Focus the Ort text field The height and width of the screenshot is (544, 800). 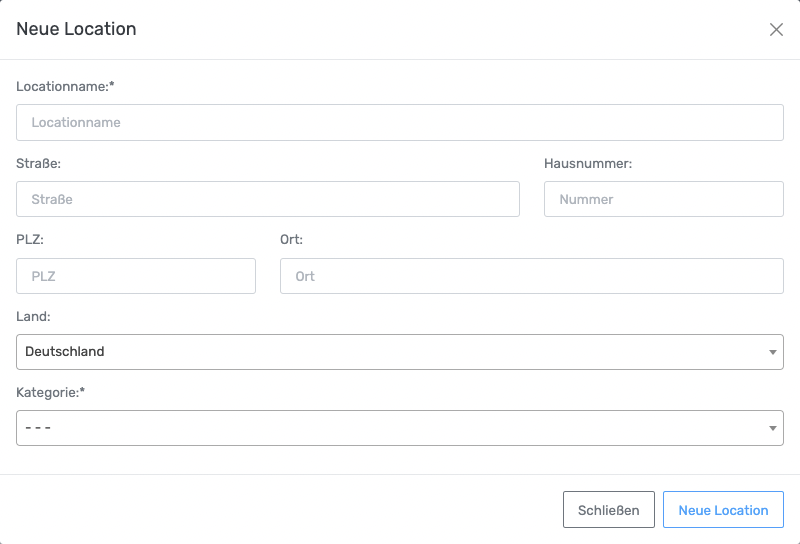pyautogui.click(x=532, y=276)
